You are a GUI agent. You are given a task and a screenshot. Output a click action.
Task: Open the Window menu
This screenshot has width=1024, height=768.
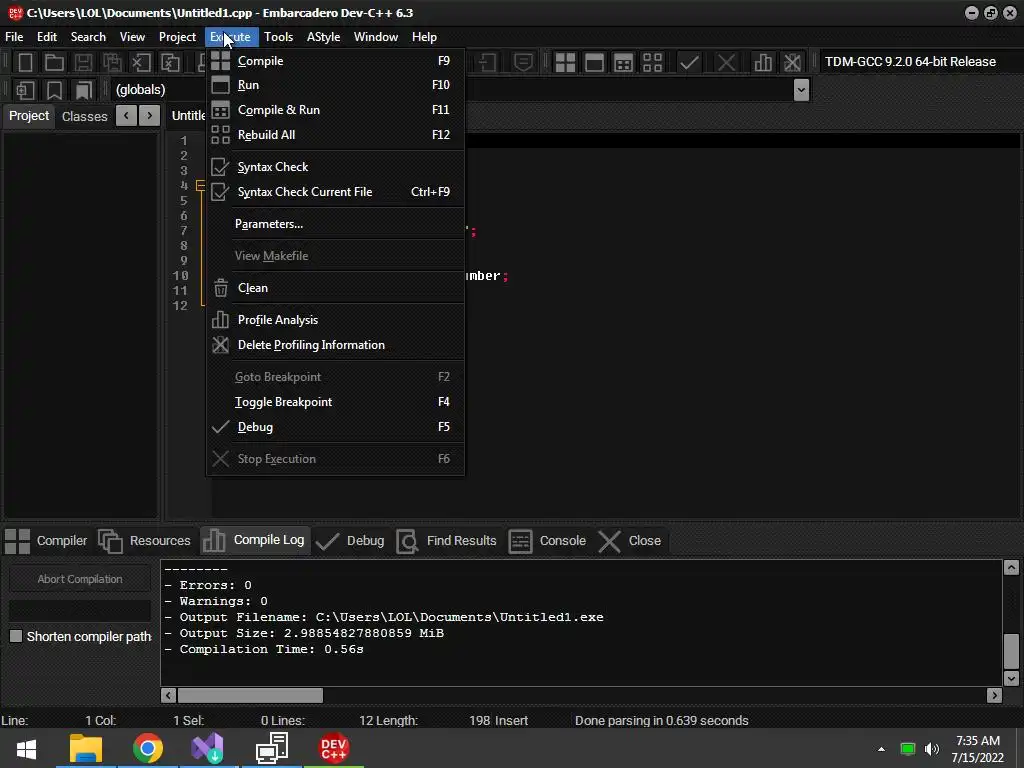pyautogui.click(x=376, y=37)
